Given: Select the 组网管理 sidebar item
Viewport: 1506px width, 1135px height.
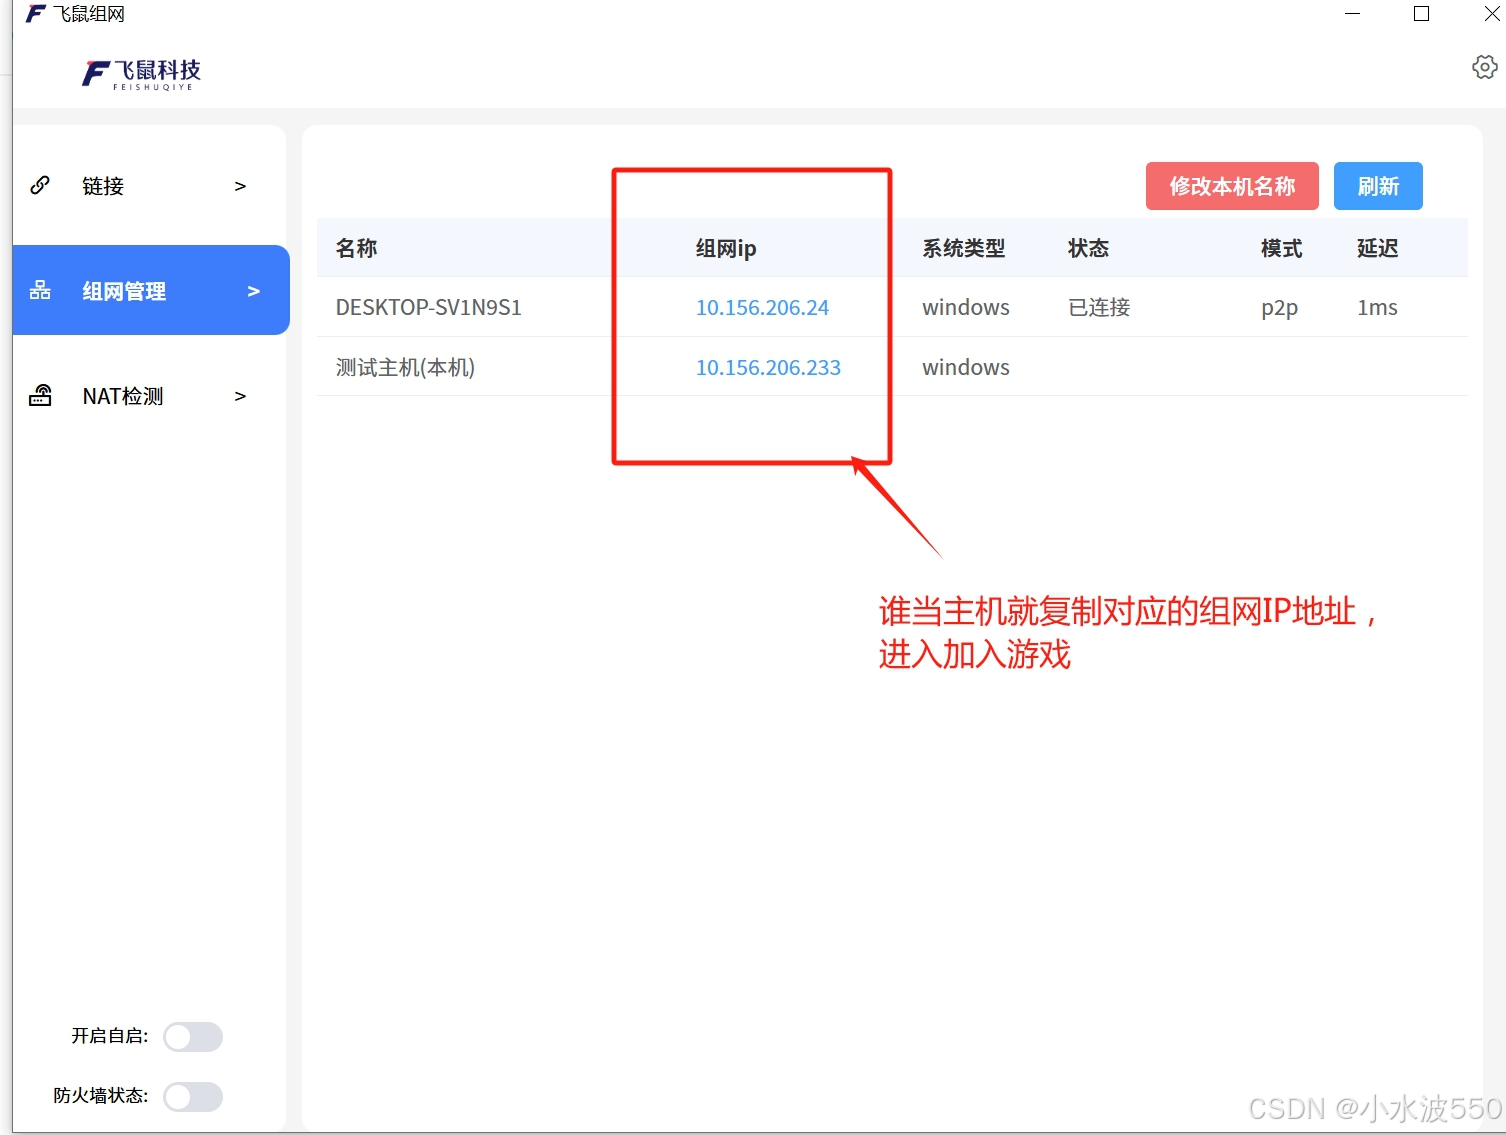Looking at the screenshot, I should (x=151, y=290).
